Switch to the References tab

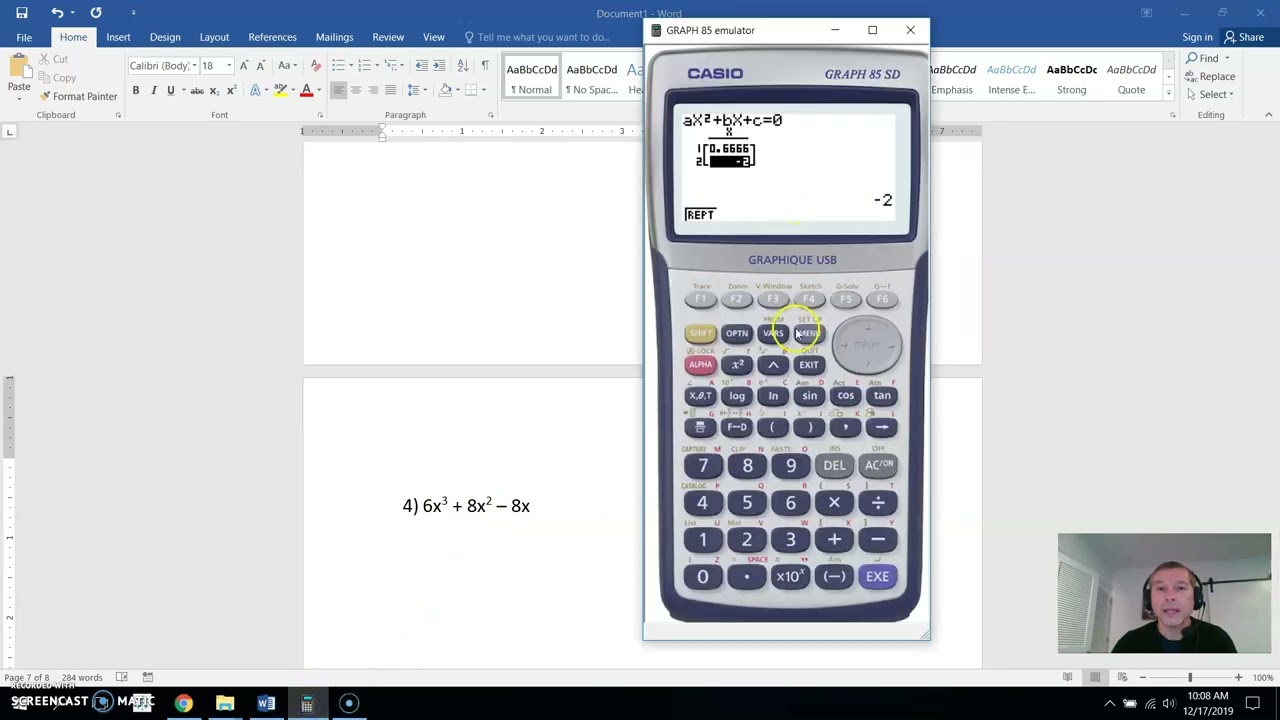point(272,37)
